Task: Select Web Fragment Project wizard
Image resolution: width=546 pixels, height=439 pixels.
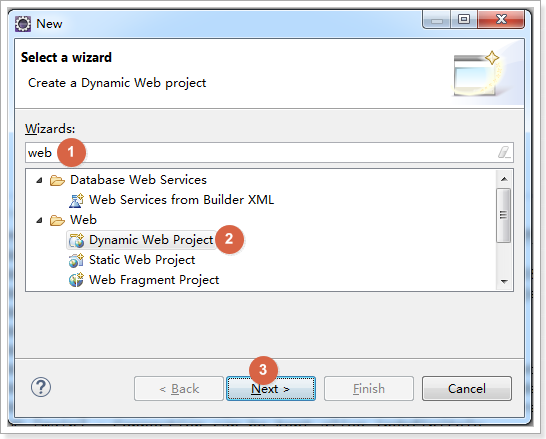Action: 154,280
